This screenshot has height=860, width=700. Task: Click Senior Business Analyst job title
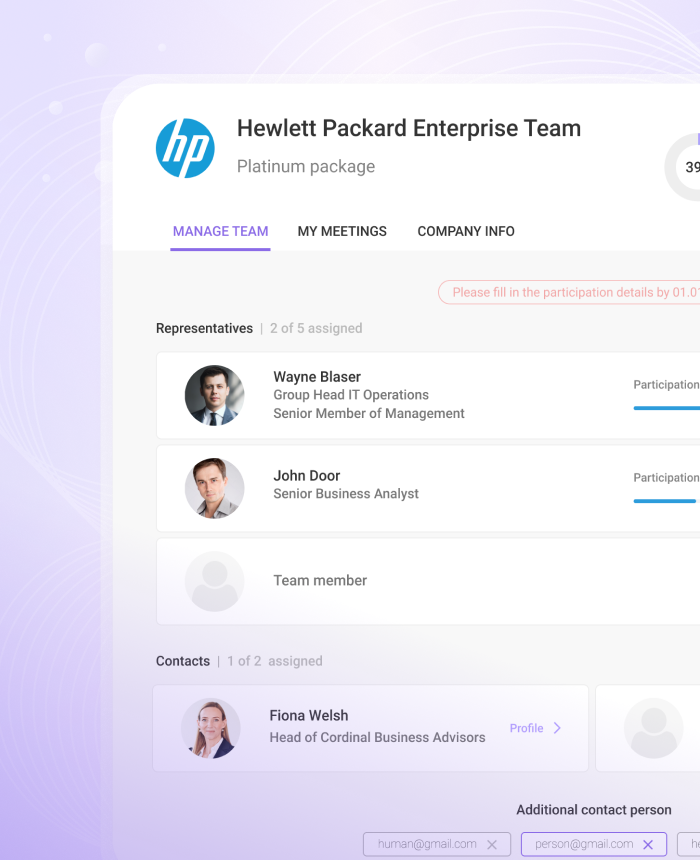(346, 494)
